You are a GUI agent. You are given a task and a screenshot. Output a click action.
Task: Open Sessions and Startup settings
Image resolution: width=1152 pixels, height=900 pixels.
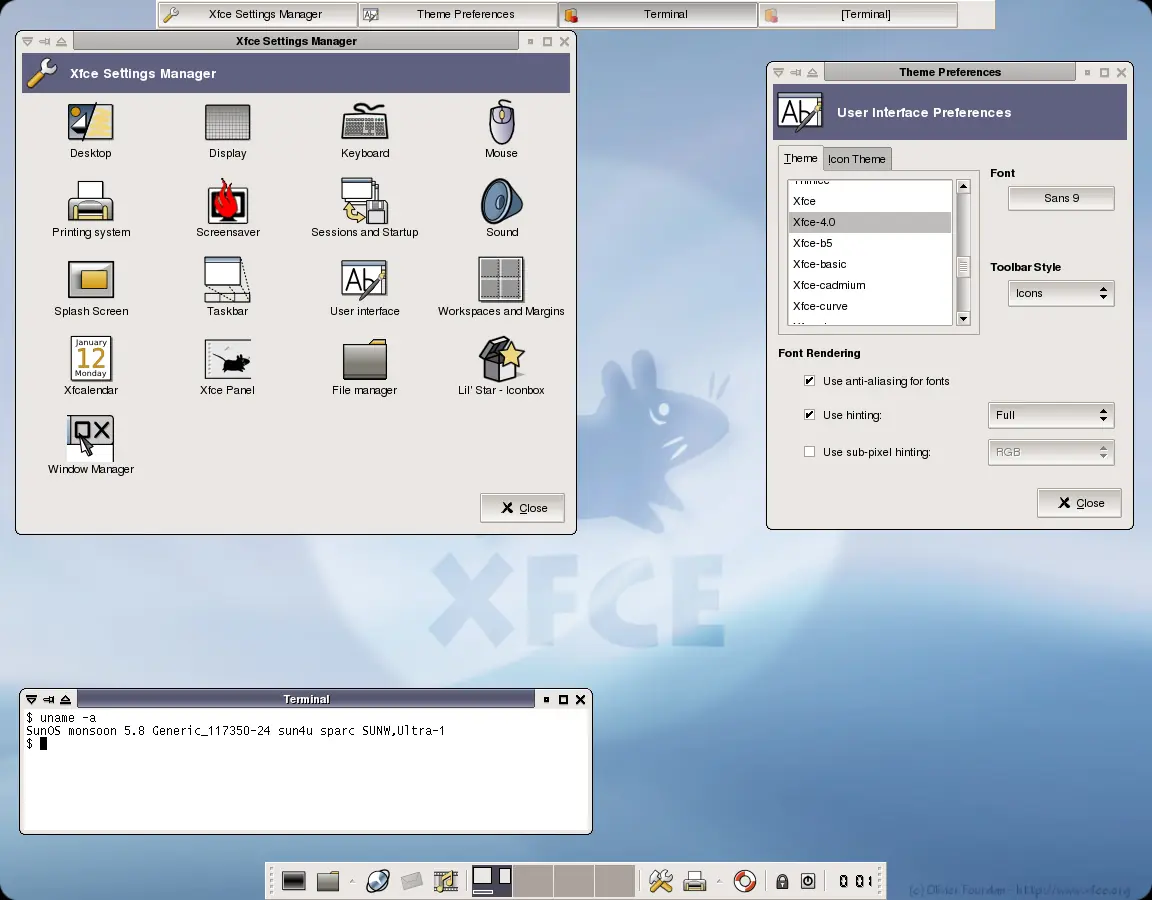click(x=364, y=201)
